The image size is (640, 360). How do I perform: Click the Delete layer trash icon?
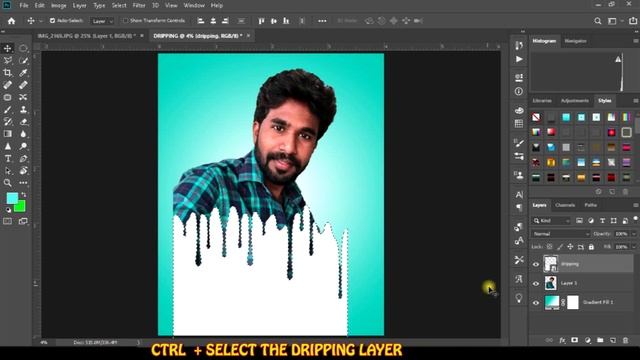(x=625, y=340)
